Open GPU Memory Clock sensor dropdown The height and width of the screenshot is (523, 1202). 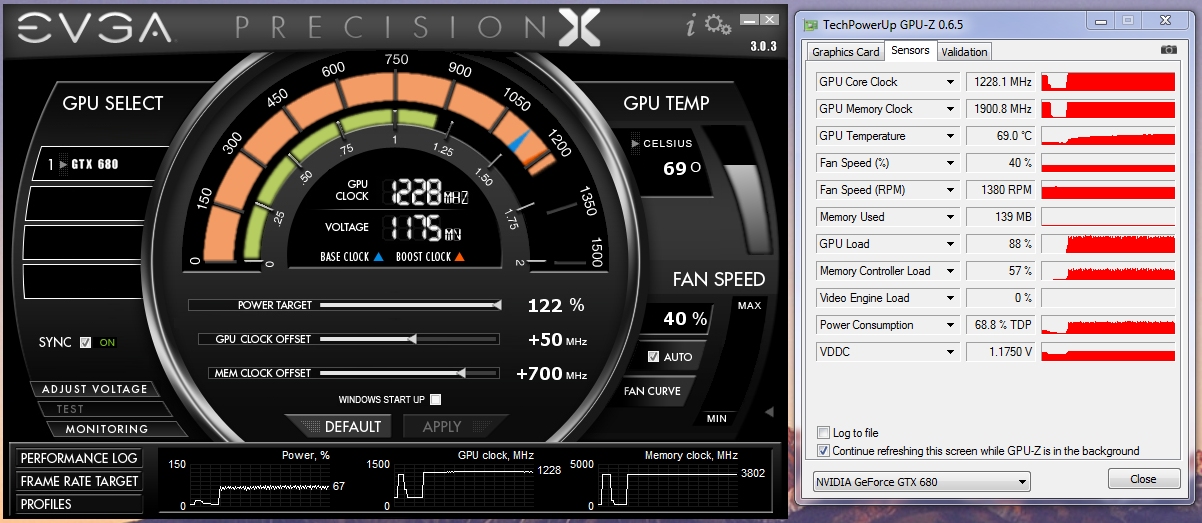(951, 109)
